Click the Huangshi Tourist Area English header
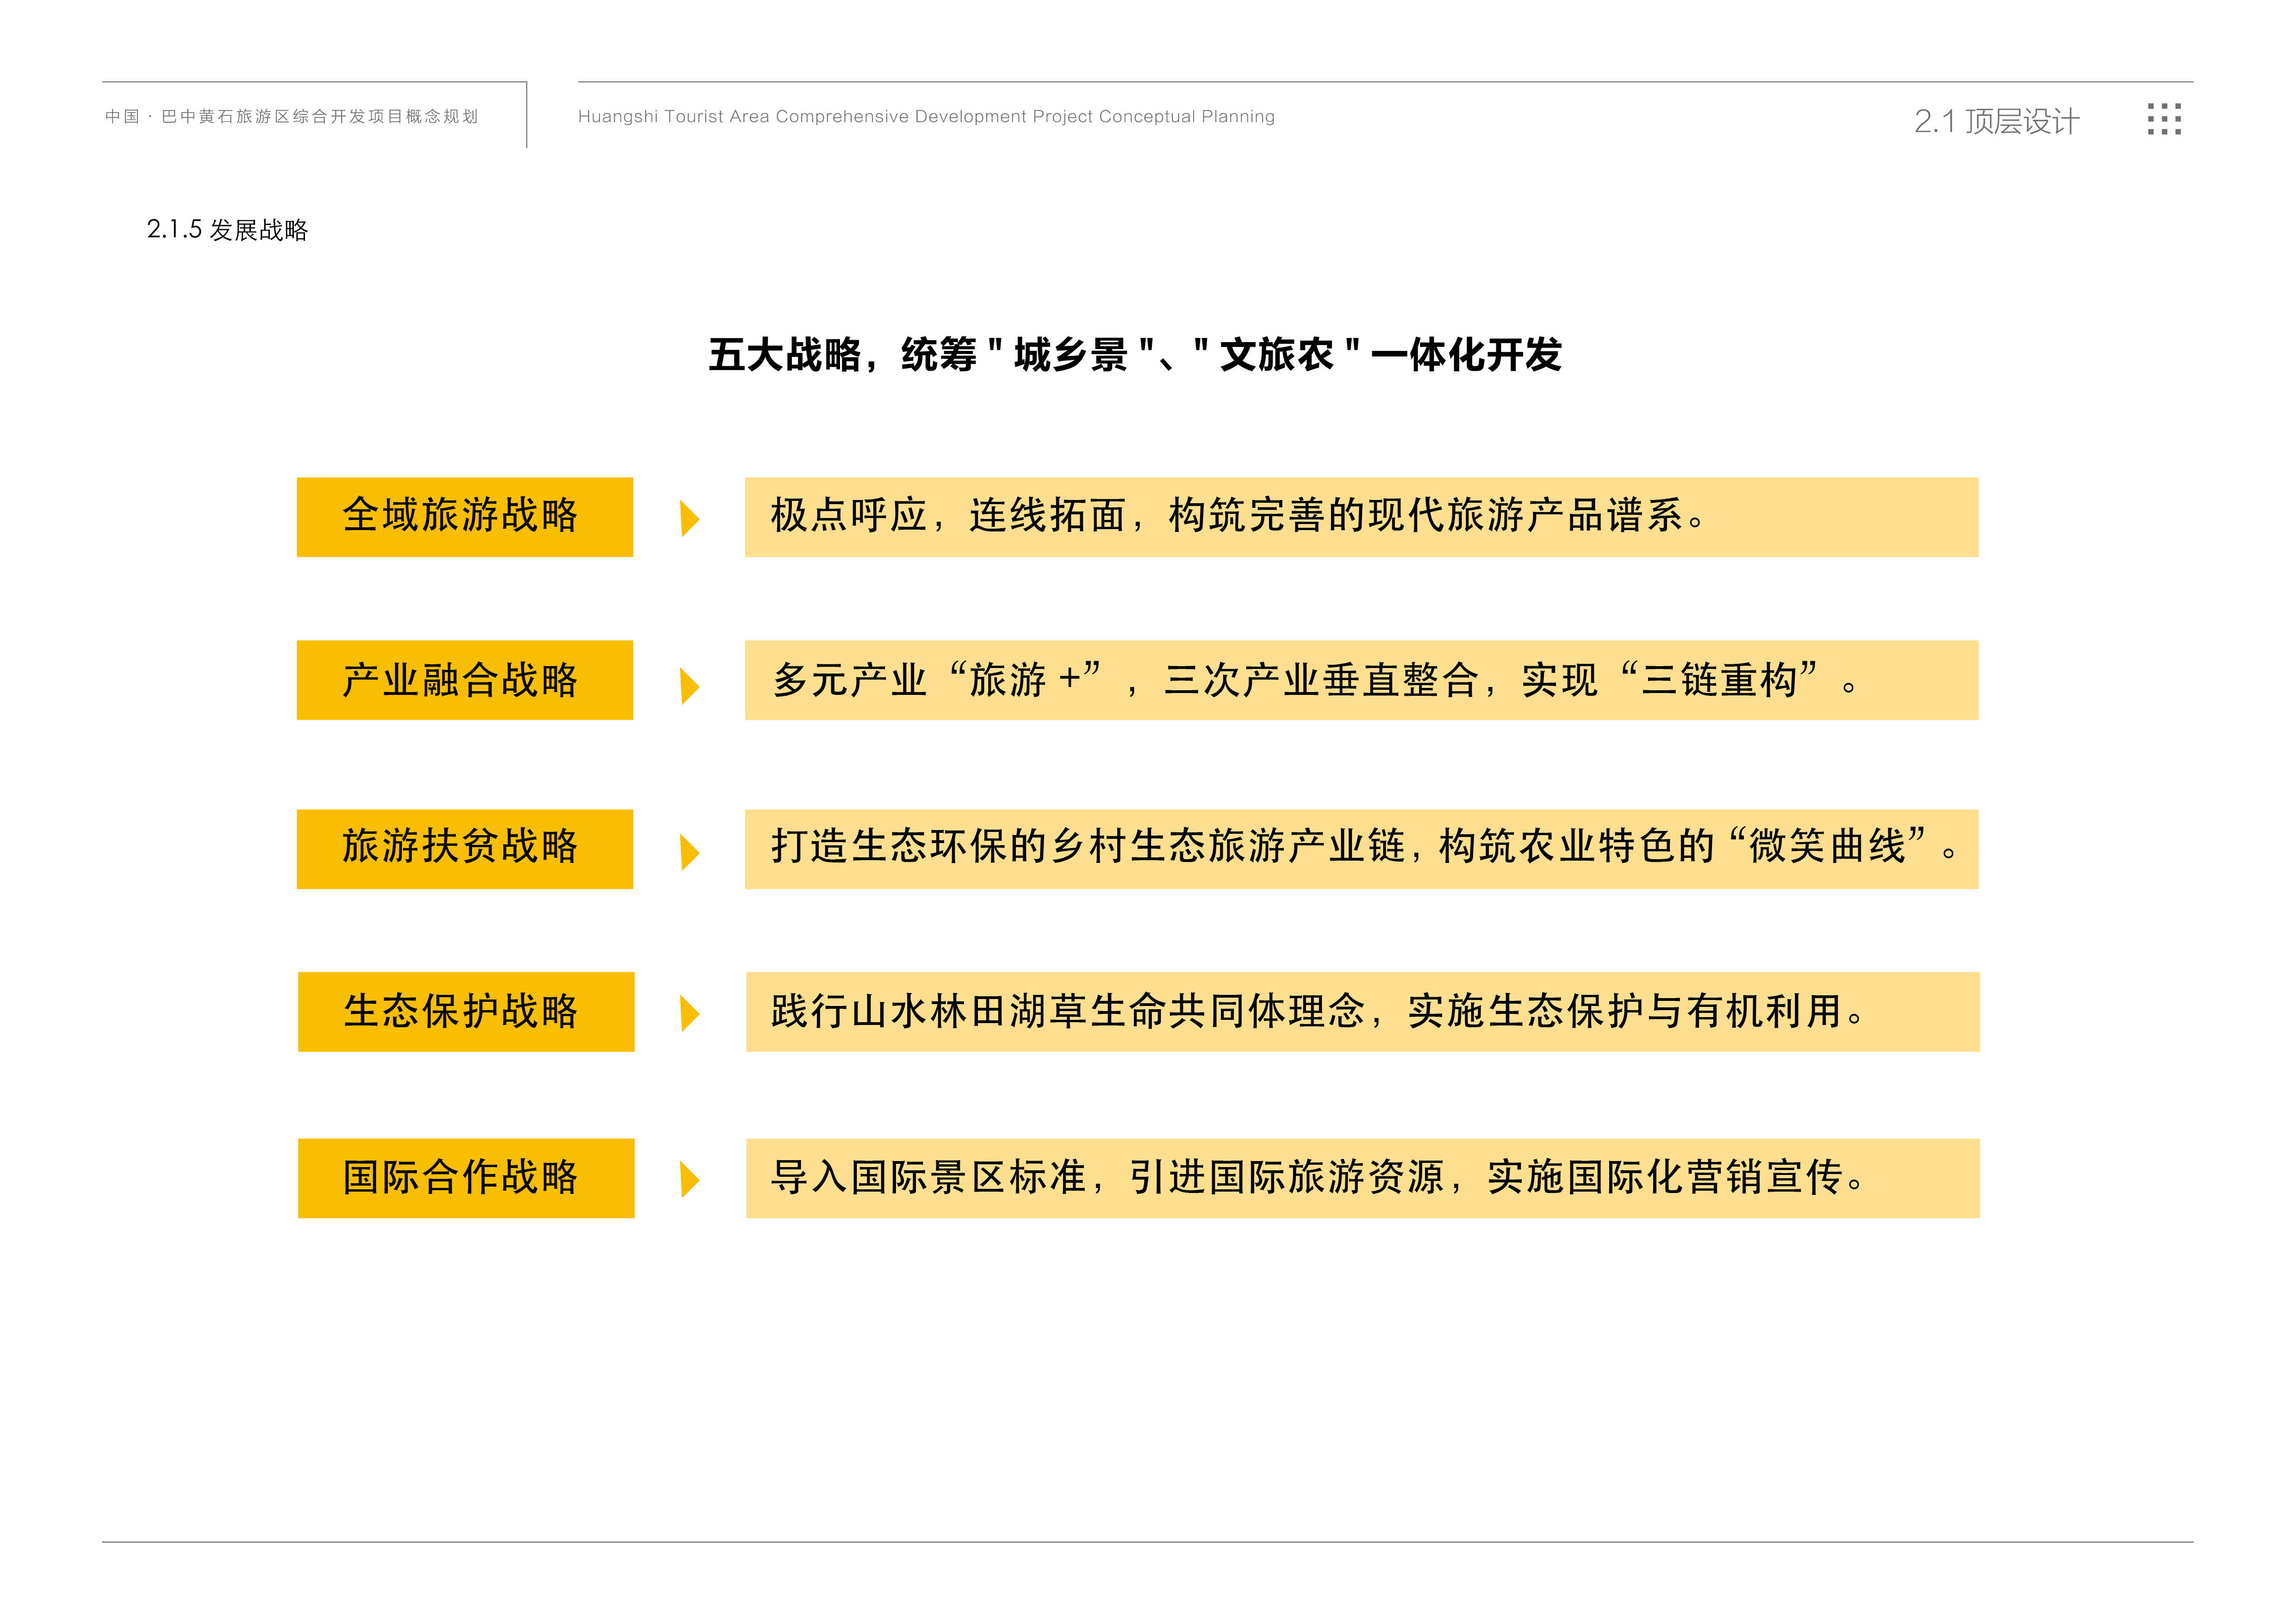Image resolution: width=2296 pixels, height=1624 pixels. tap(926, 117)
